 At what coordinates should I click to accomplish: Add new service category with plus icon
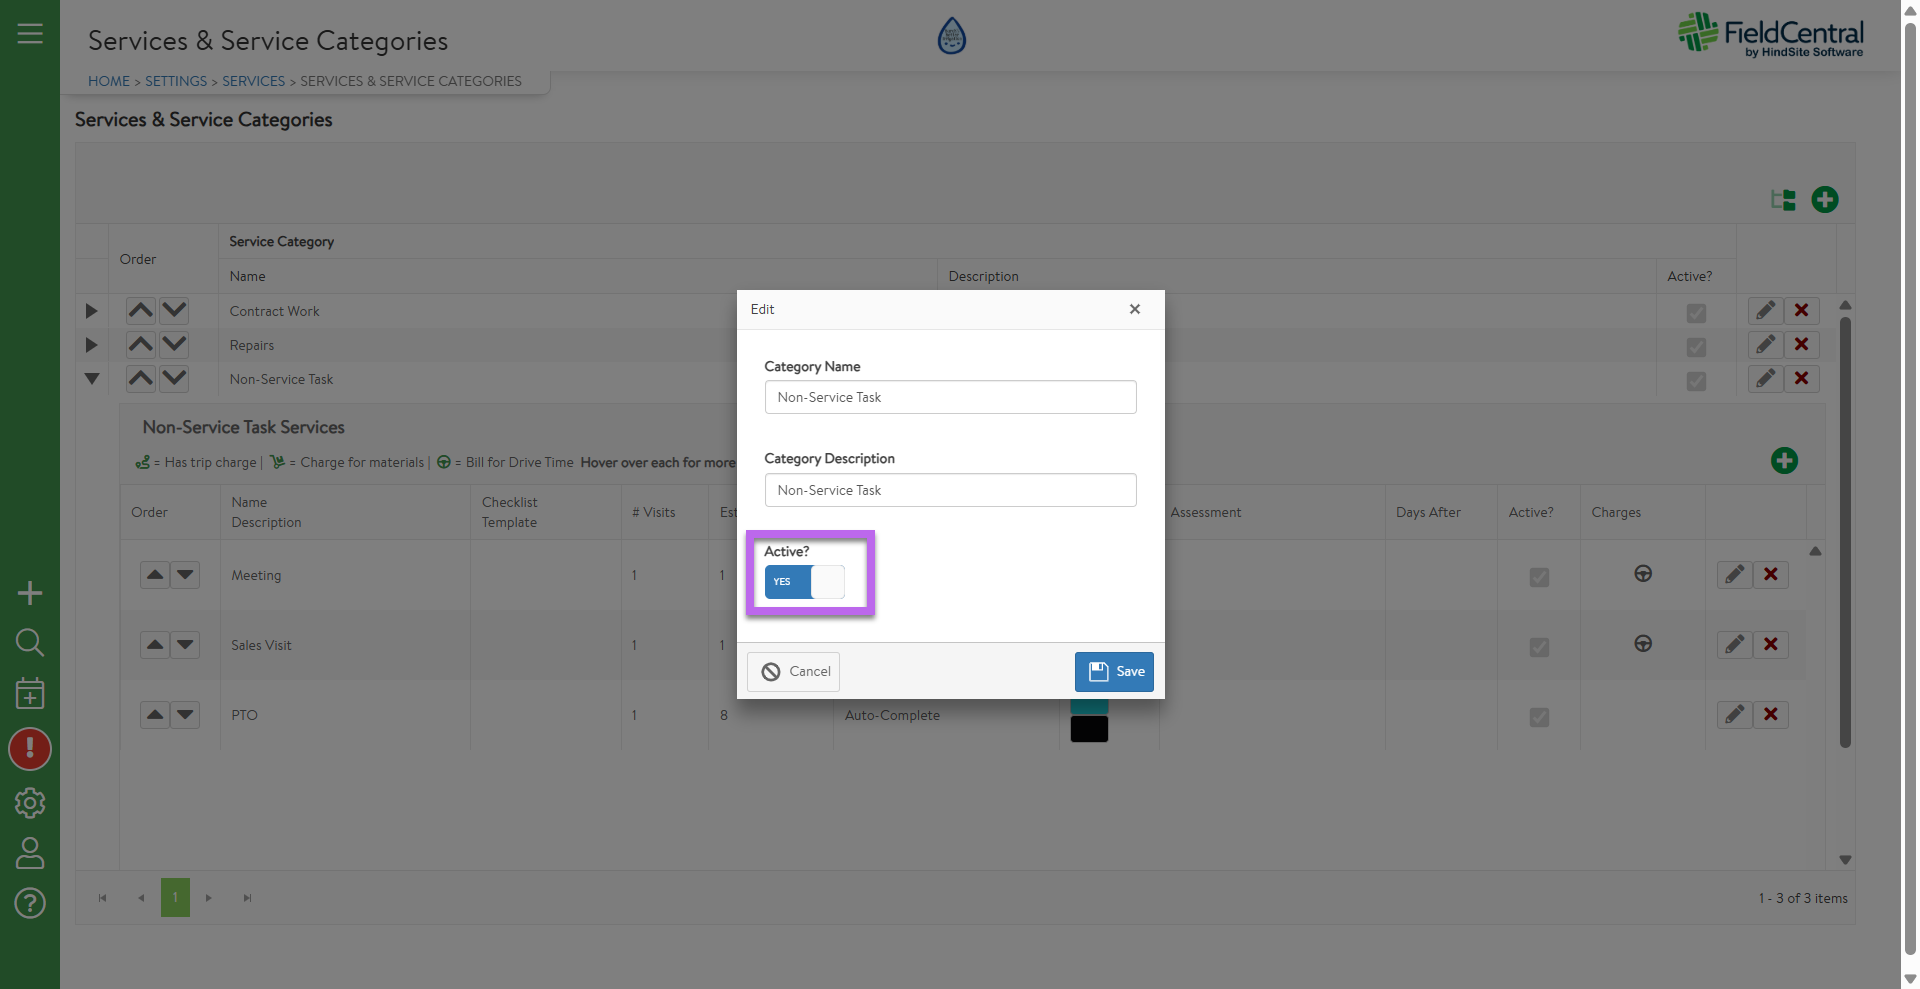(1824, 200)
